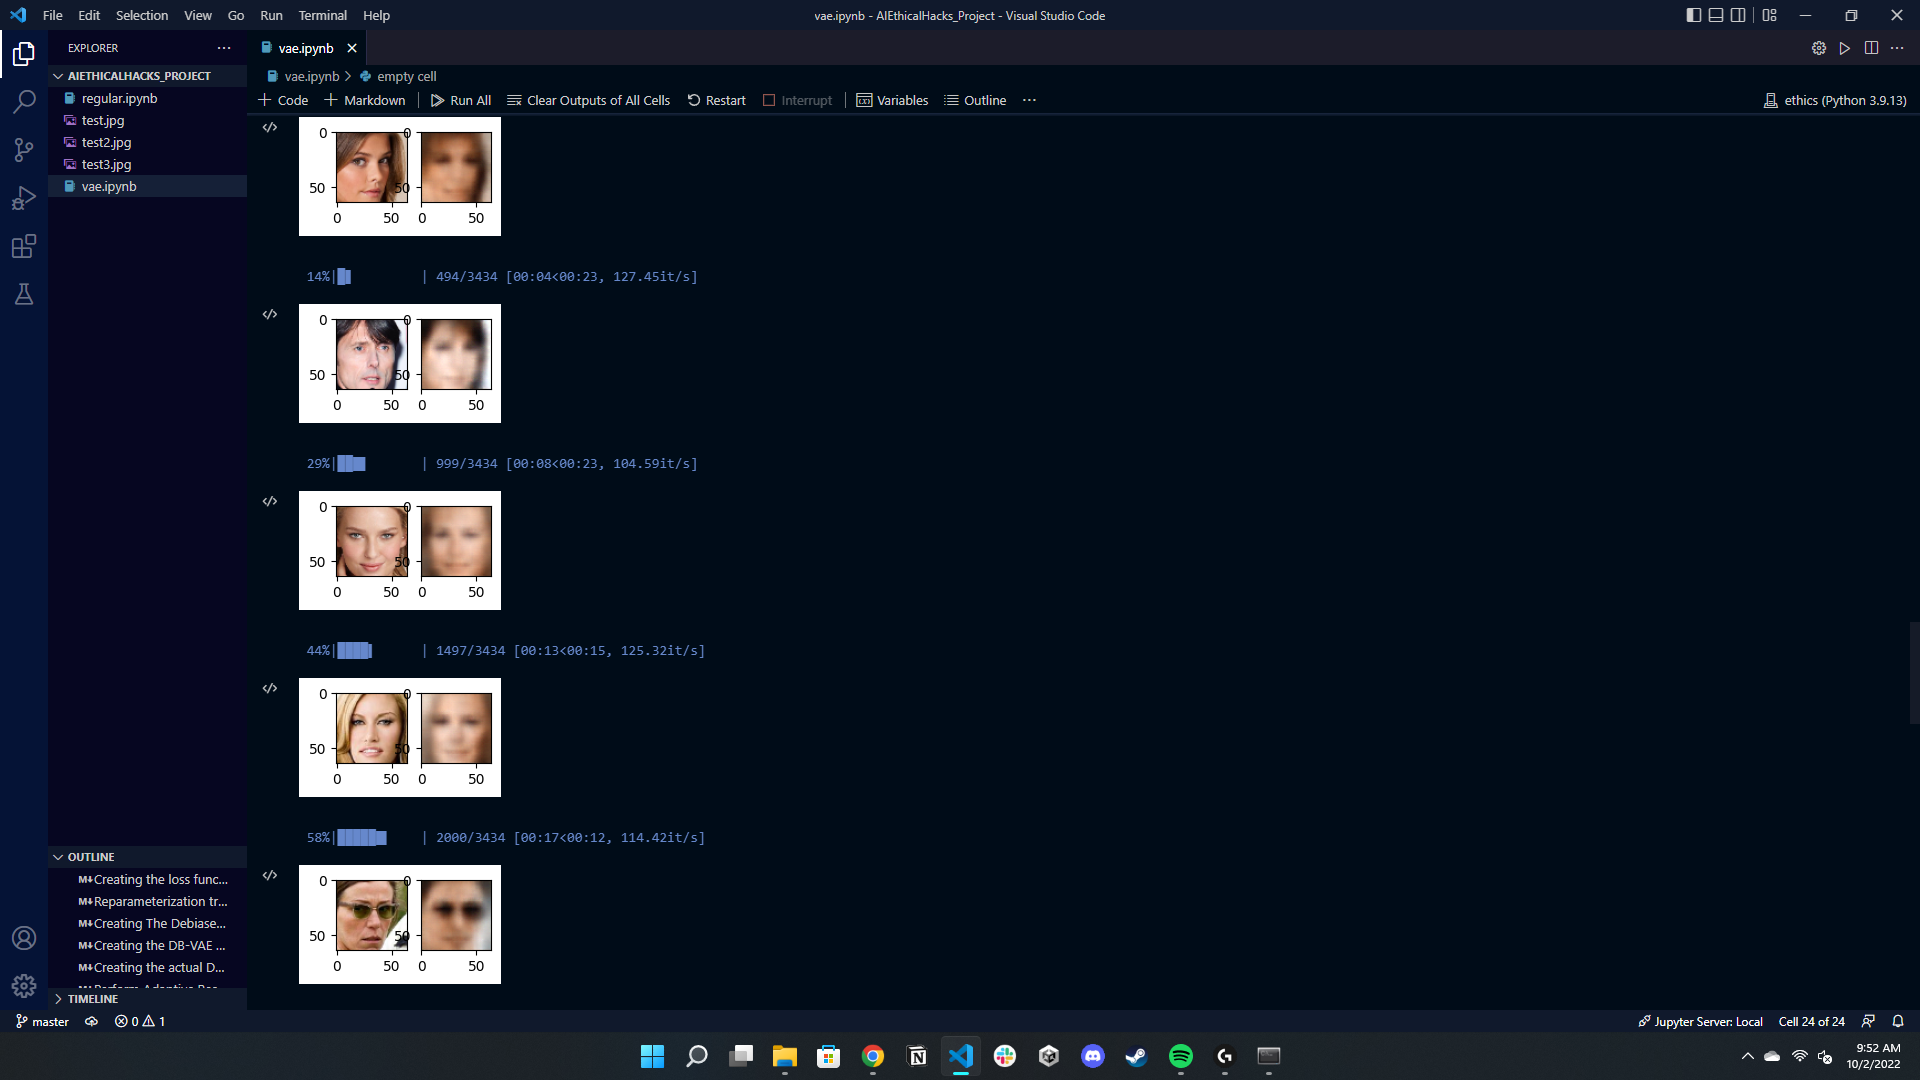
Task: Toggle the primary side bar layout button
Action: [x=1693, y=15]
